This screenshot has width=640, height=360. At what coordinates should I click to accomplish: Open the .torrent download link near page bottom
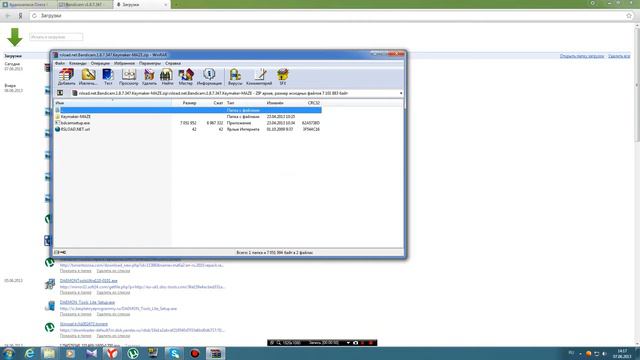point(84,324)
